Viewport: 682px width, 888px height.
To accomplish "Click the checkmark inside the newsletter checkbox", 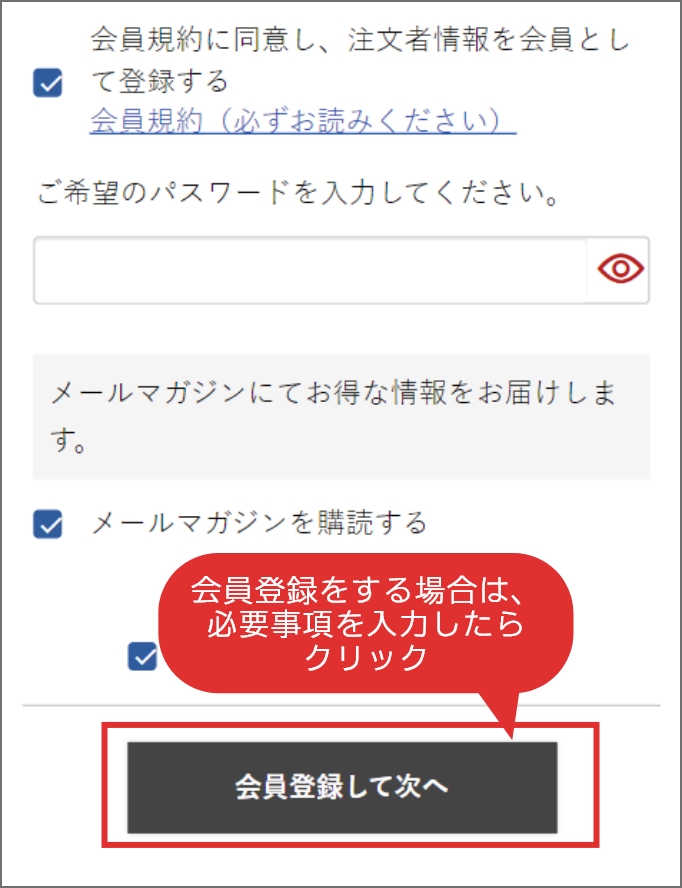I will point(48,524).
